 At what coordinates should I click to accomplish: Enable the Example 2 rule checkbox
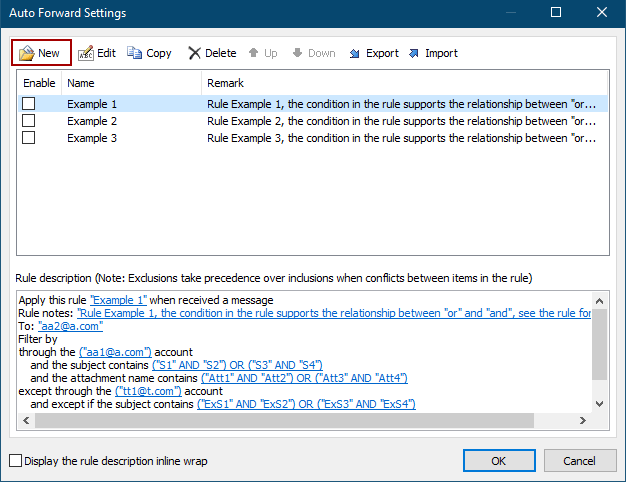pos(28,121)
